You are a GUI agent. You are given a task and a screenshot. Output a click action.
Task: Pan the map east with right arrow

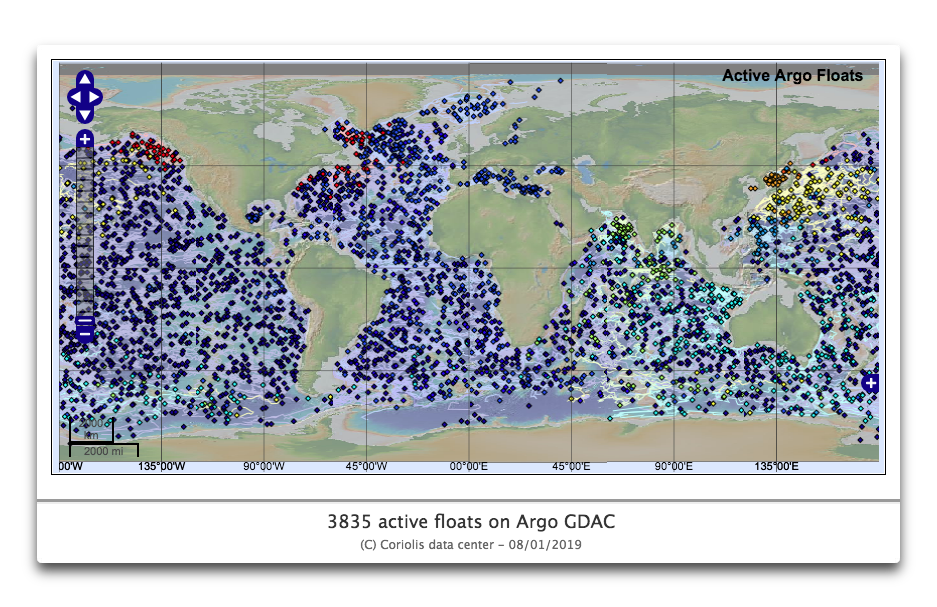(96, 97)
